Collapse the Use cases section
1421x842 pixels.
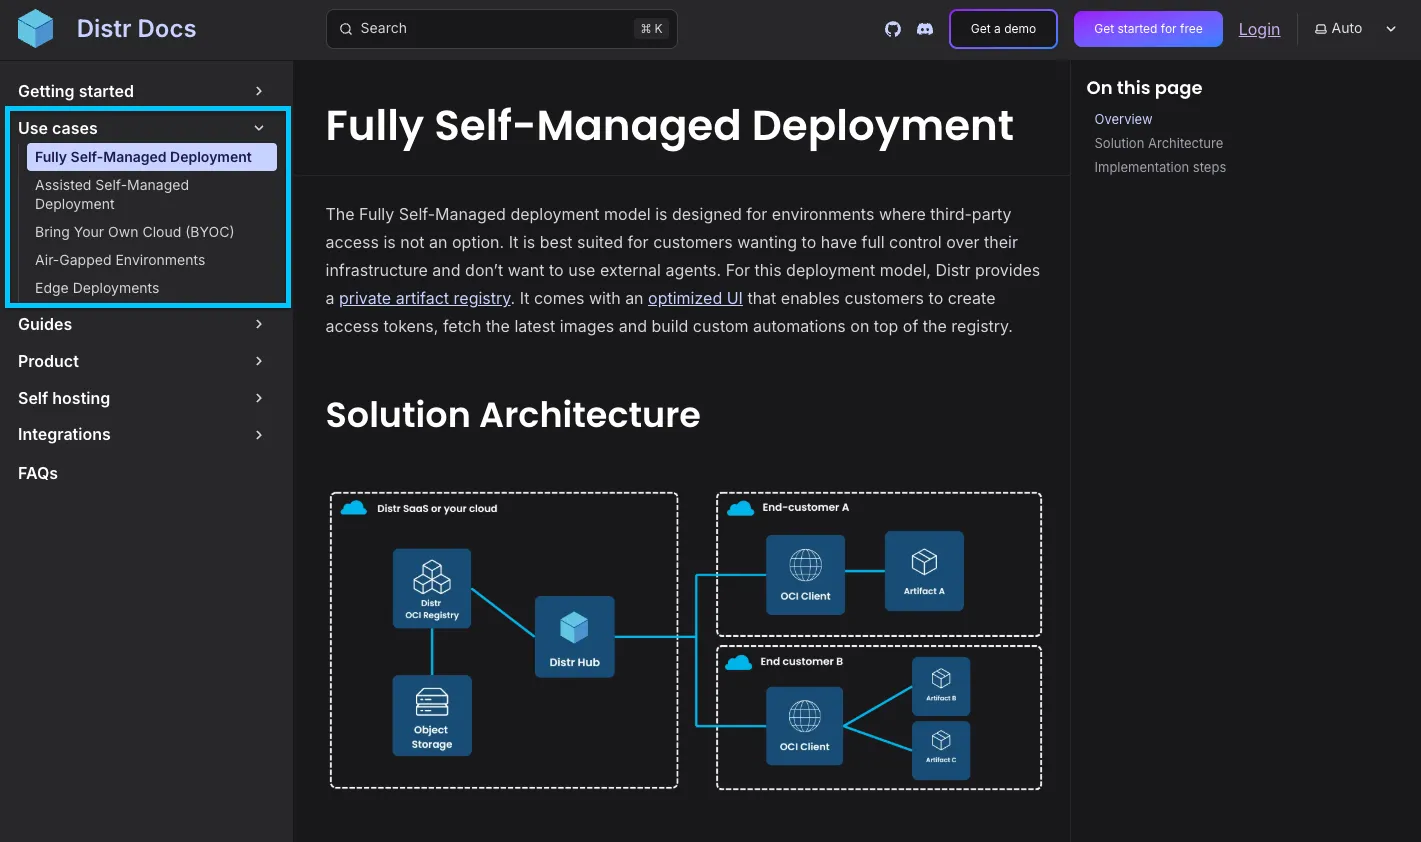coord(259,128)
